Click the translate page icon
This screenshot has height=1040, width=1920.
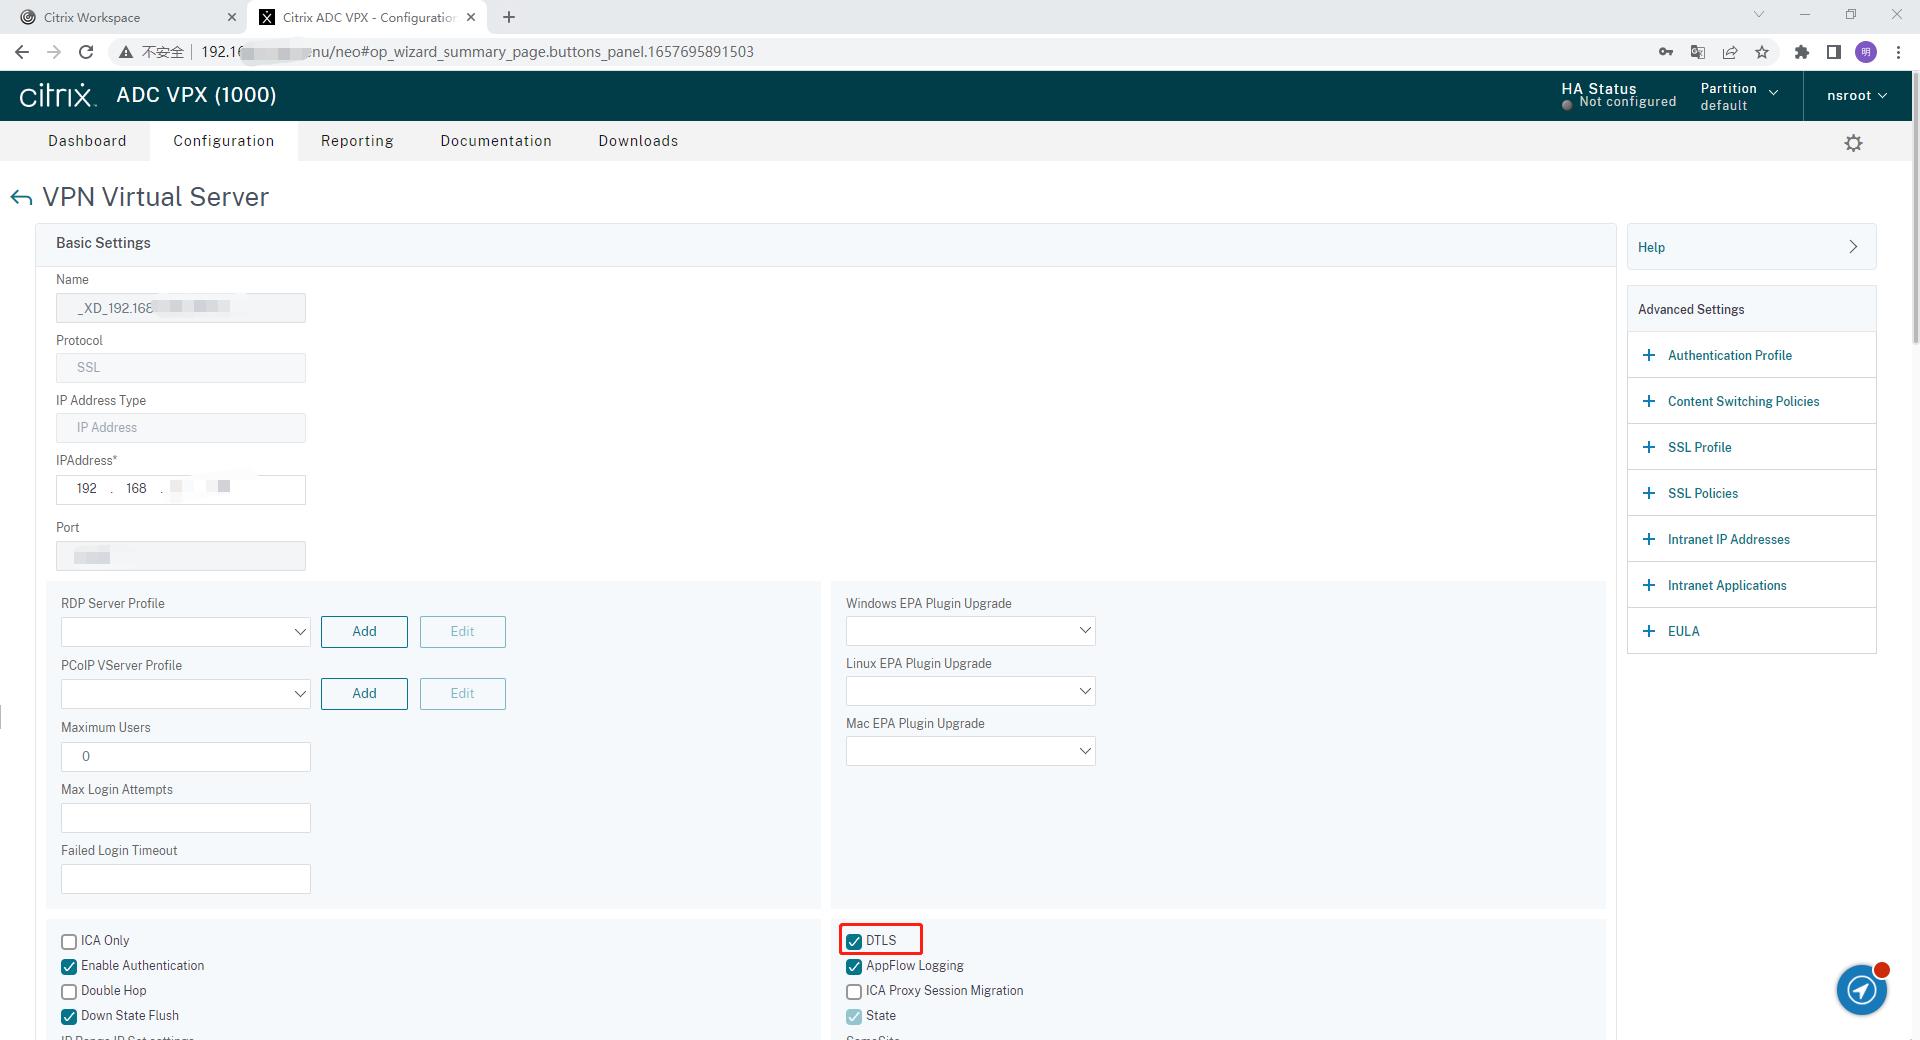1698,52
